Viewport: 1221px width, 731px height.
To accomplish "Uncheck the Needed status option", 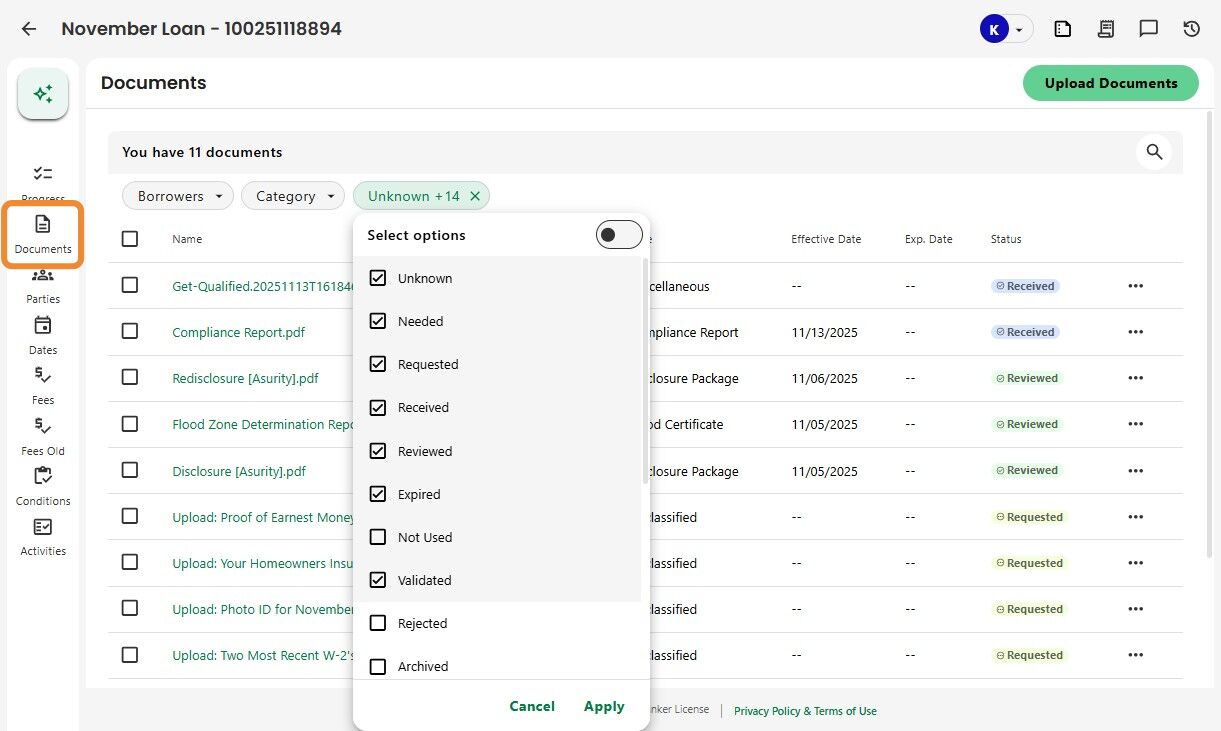I will pos(378,321).
